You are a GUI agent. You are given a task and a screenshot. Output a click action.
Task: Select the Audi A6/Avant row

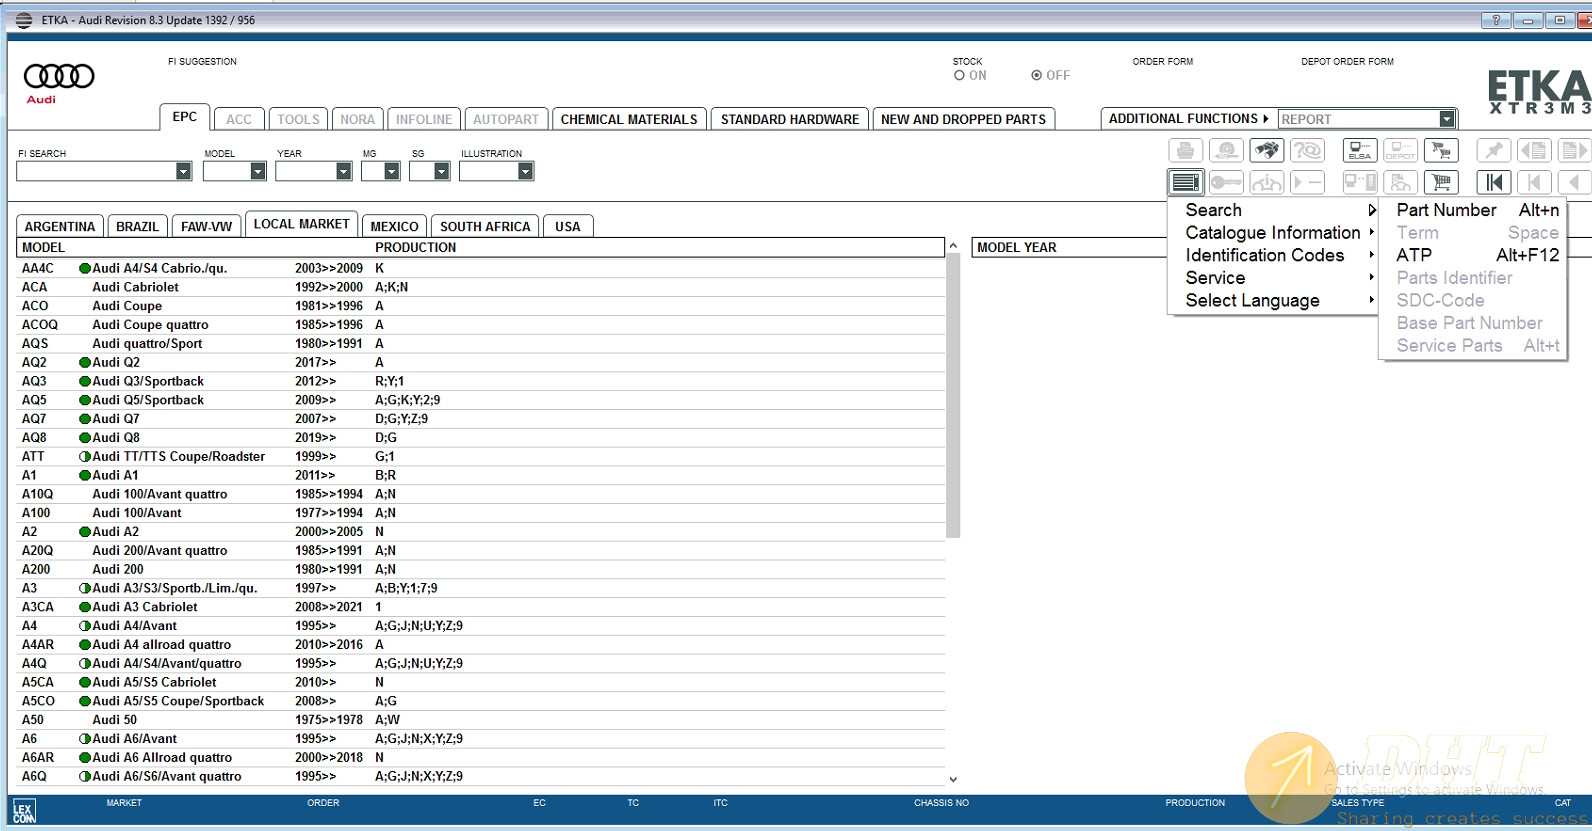pyautogui.click(x=481, y=739)
